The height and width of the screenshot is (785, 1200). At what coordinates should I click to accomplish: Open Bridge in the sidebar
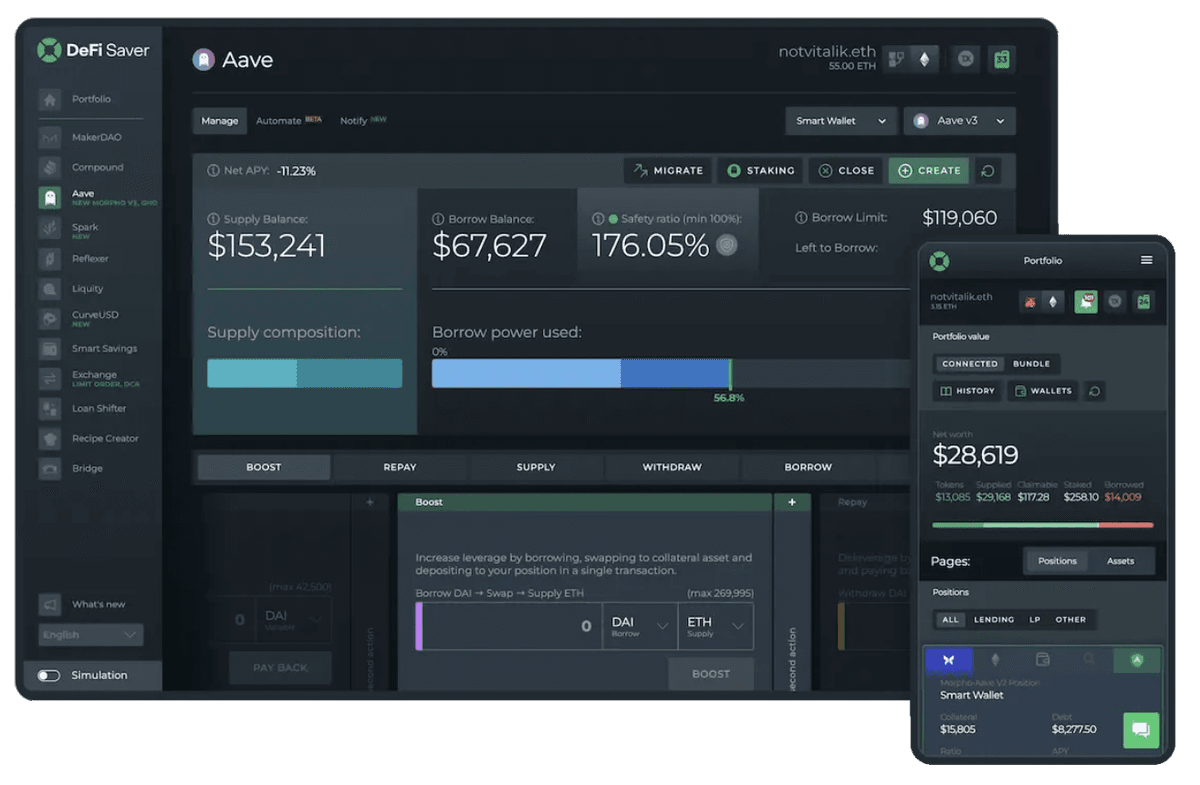coord(71,469)
